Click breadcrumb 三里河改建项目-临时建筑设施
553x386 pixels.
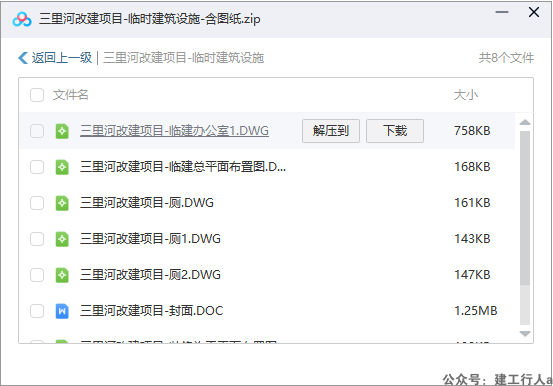[x=183, y=58]
